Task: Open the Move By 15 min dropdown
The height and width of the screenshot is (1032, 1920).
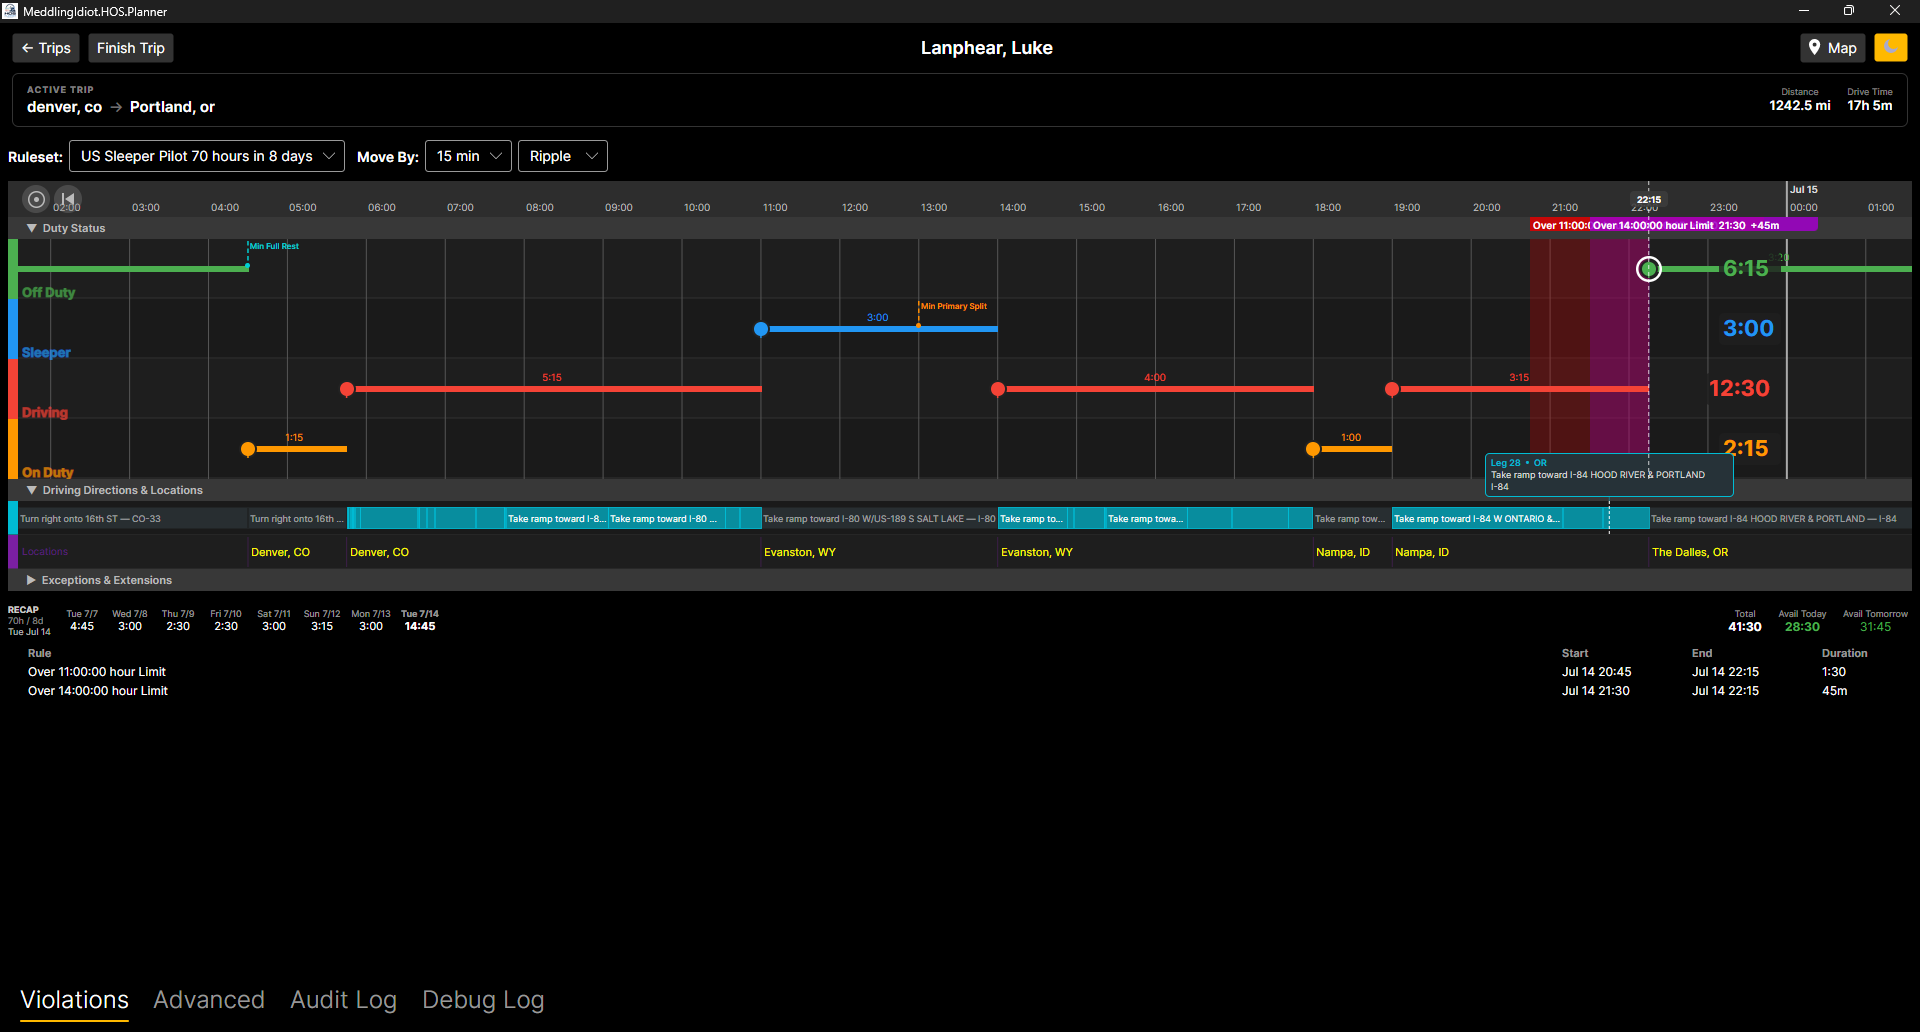Action: tap(468, 156)
